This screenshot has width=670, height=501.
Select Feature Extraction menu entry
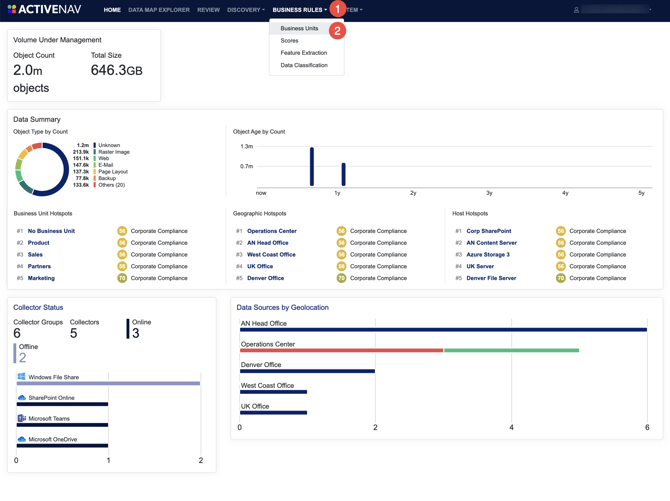[x=304, y=53]
